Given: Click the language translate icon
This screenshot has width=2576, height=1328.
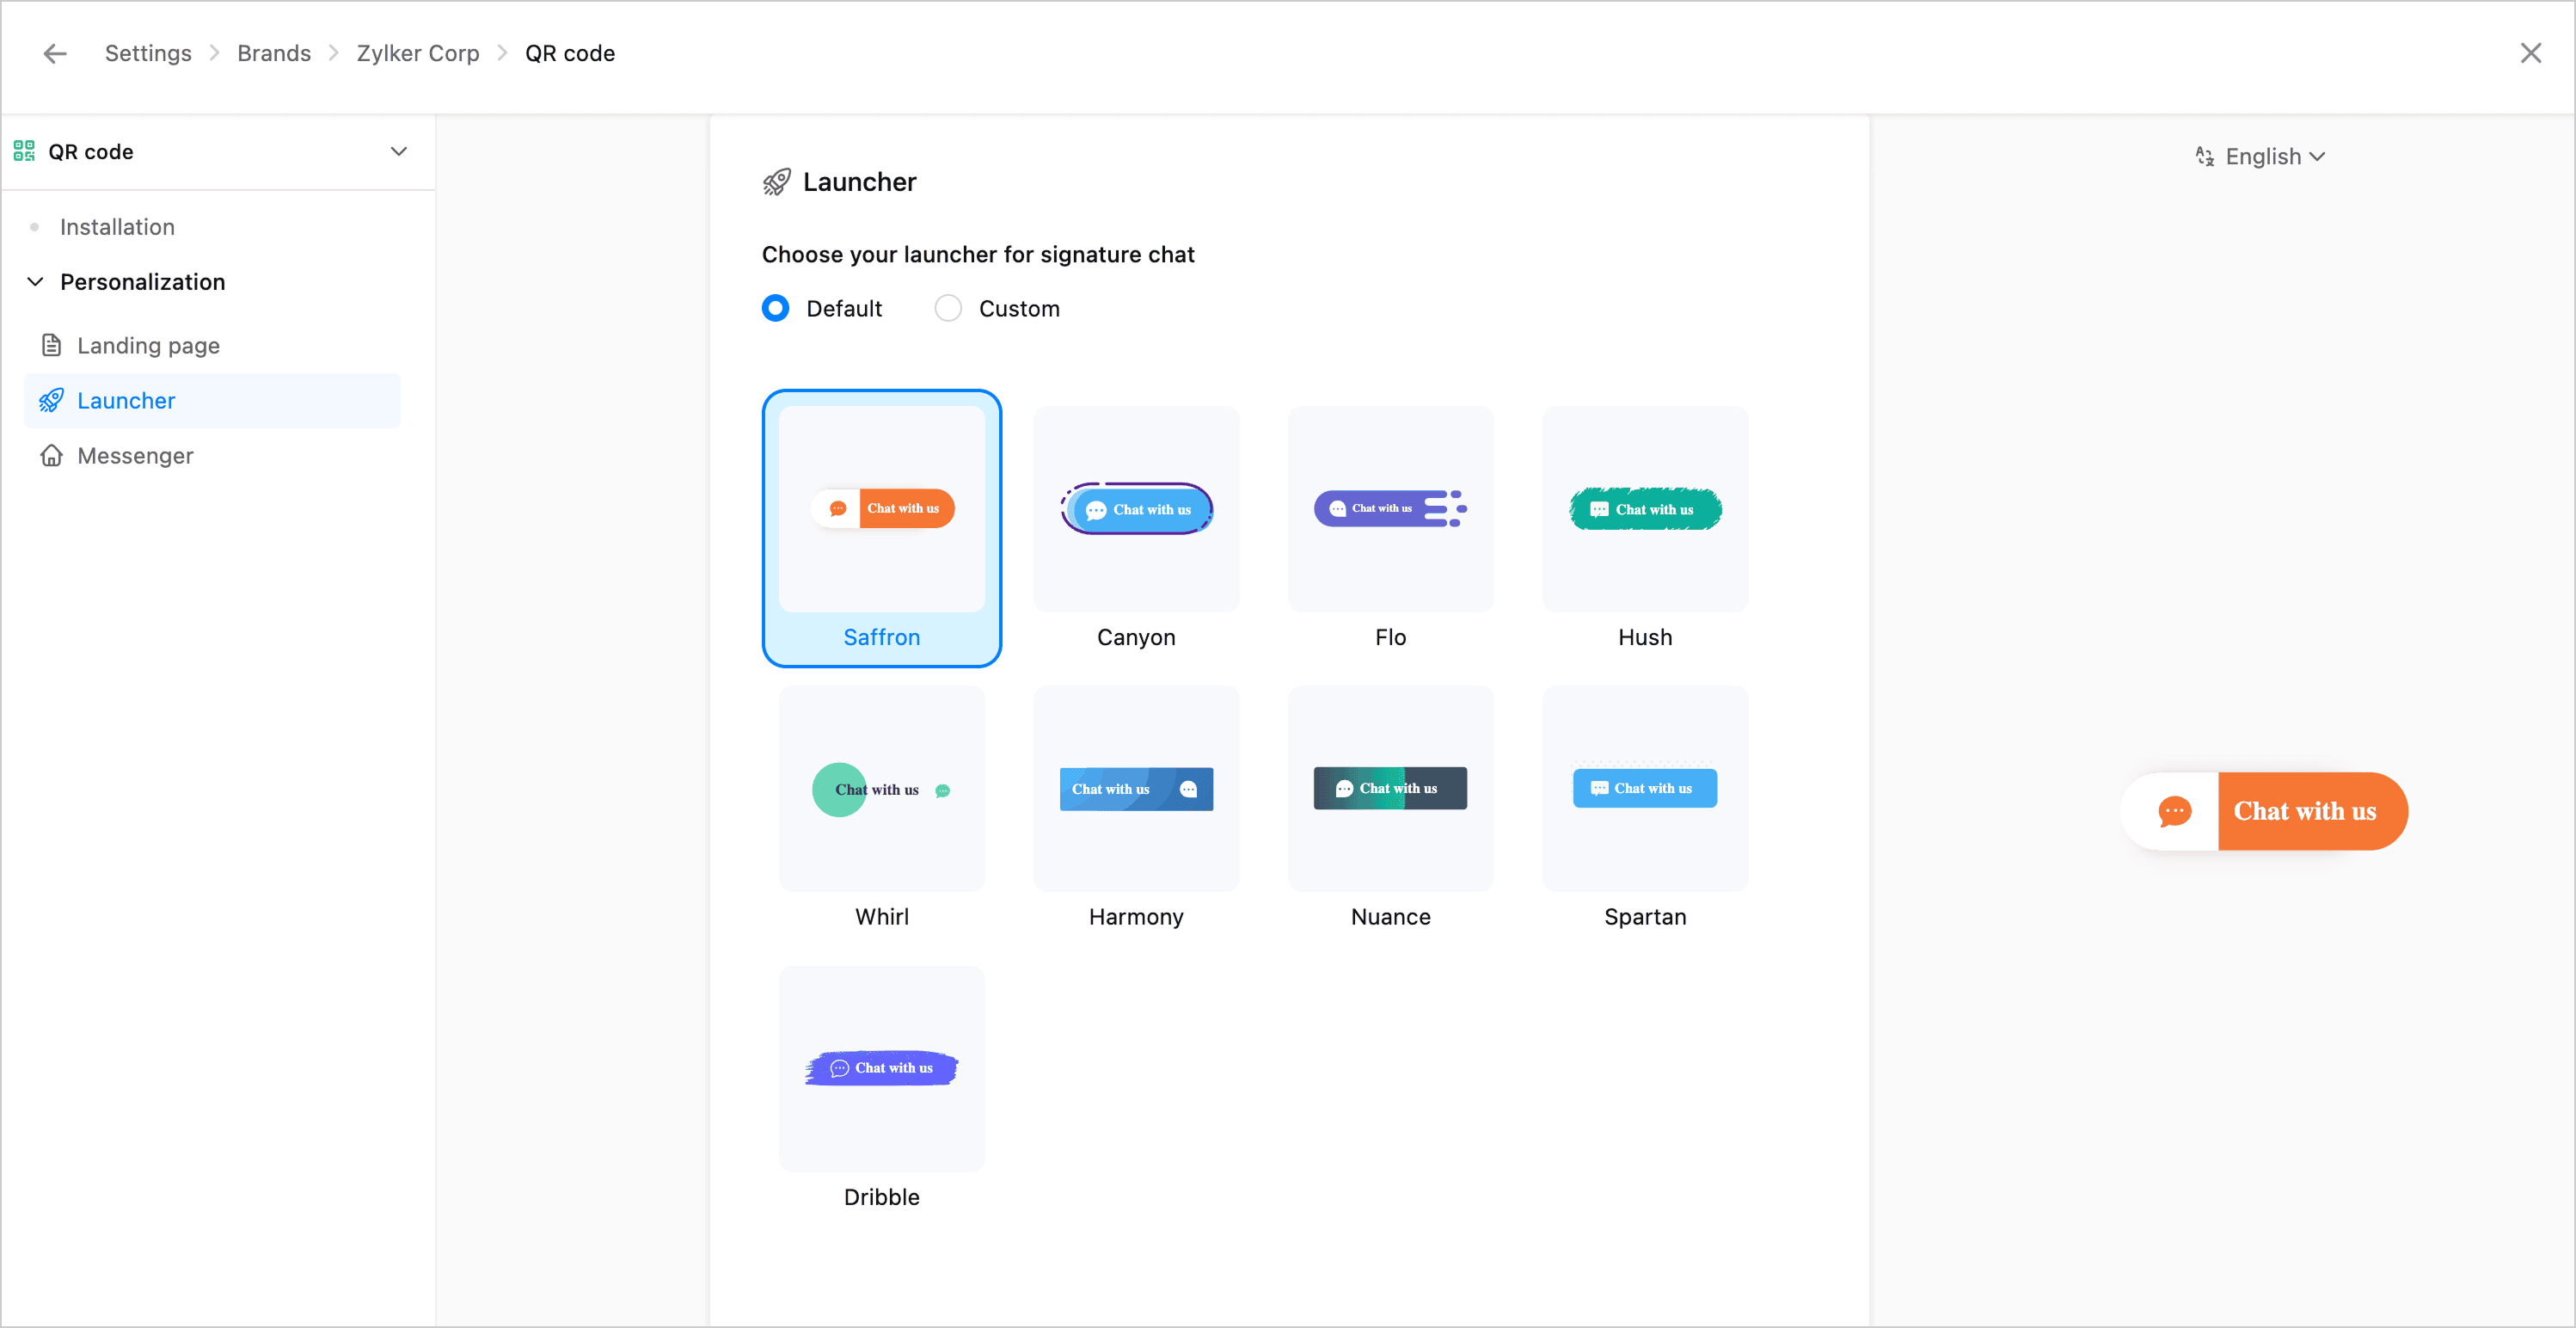Looking at the screenshot, I should [x=2204, y=156].
